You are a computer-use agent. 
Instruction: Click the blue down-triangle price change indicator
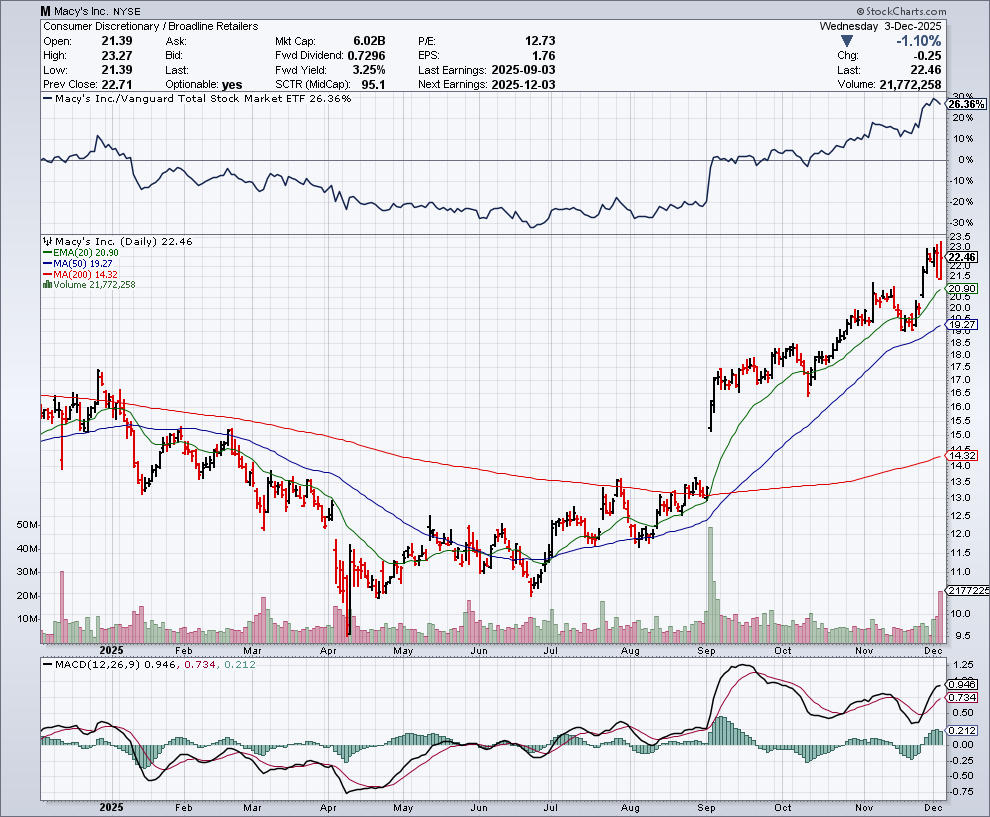(848, 41)
